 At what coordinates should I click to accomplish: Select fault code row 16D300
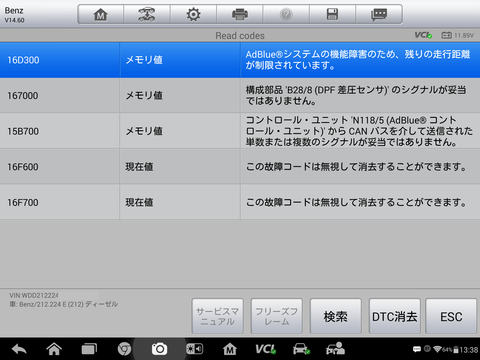[x=240, y=60]
